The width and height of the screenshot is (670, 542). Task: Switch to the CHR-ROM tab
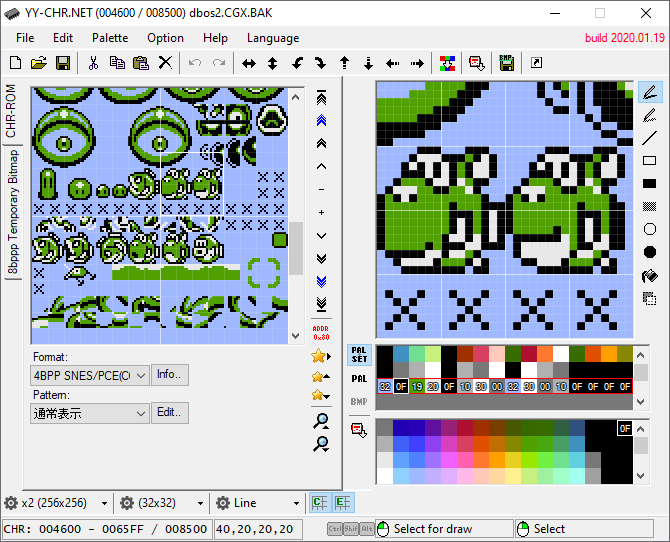click(x=11, y=111)
